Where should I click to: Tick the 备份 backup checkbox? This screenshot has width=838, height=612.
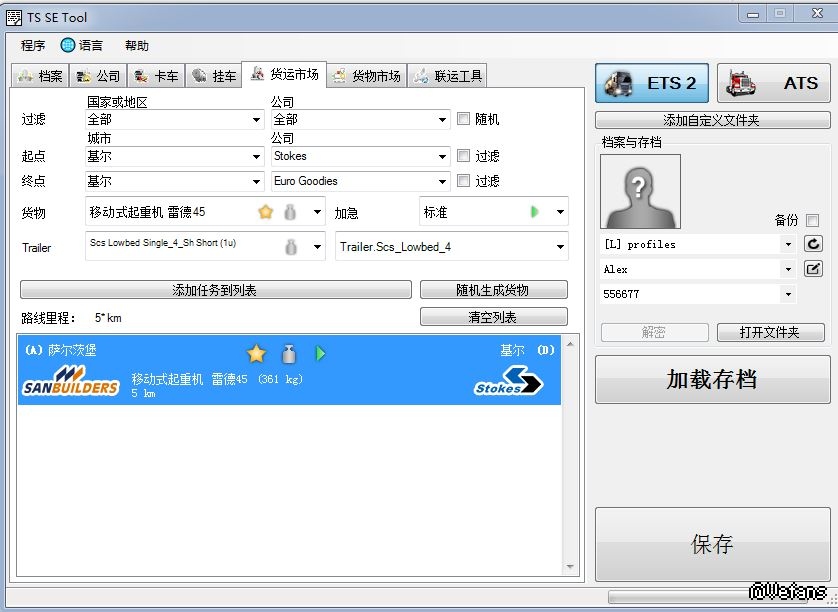pos(812,220)
